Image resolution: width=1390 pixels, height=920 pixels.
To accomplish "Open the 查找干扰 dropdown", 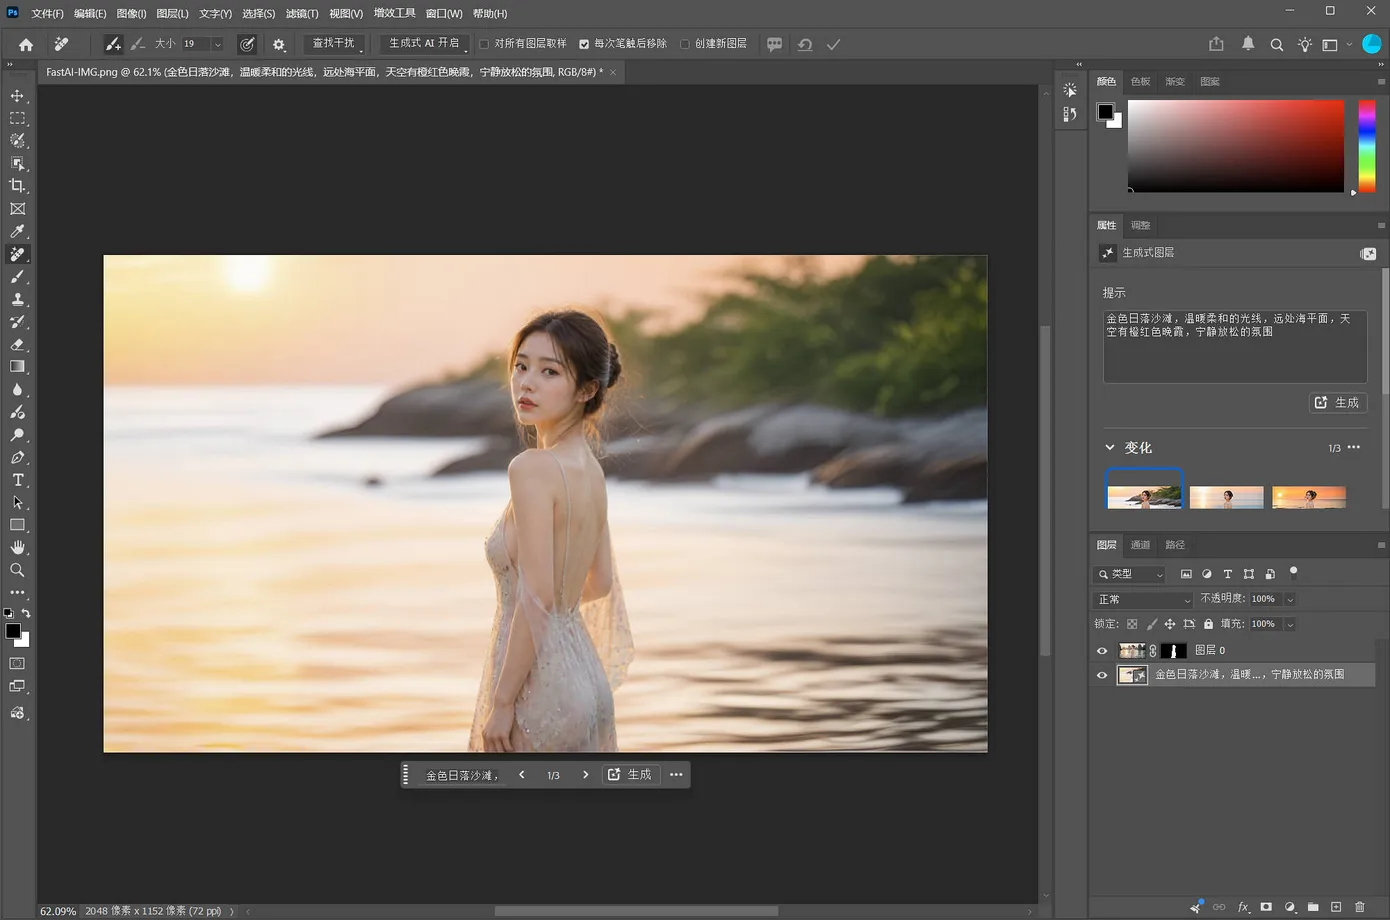I will click(x=334, y=44).
